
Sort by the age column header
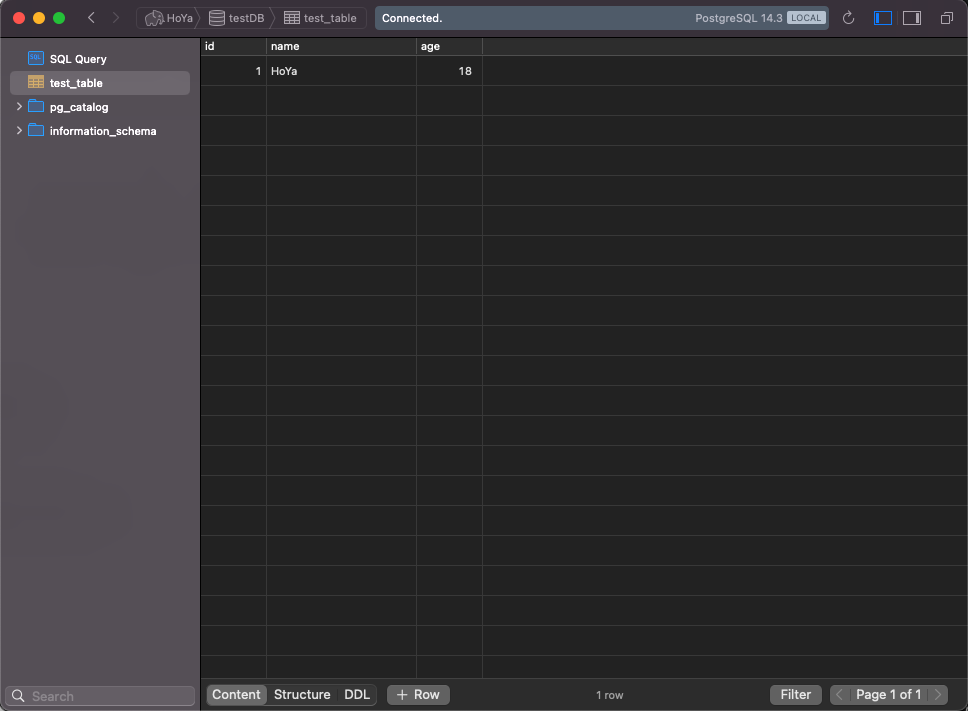click(449, 46)
